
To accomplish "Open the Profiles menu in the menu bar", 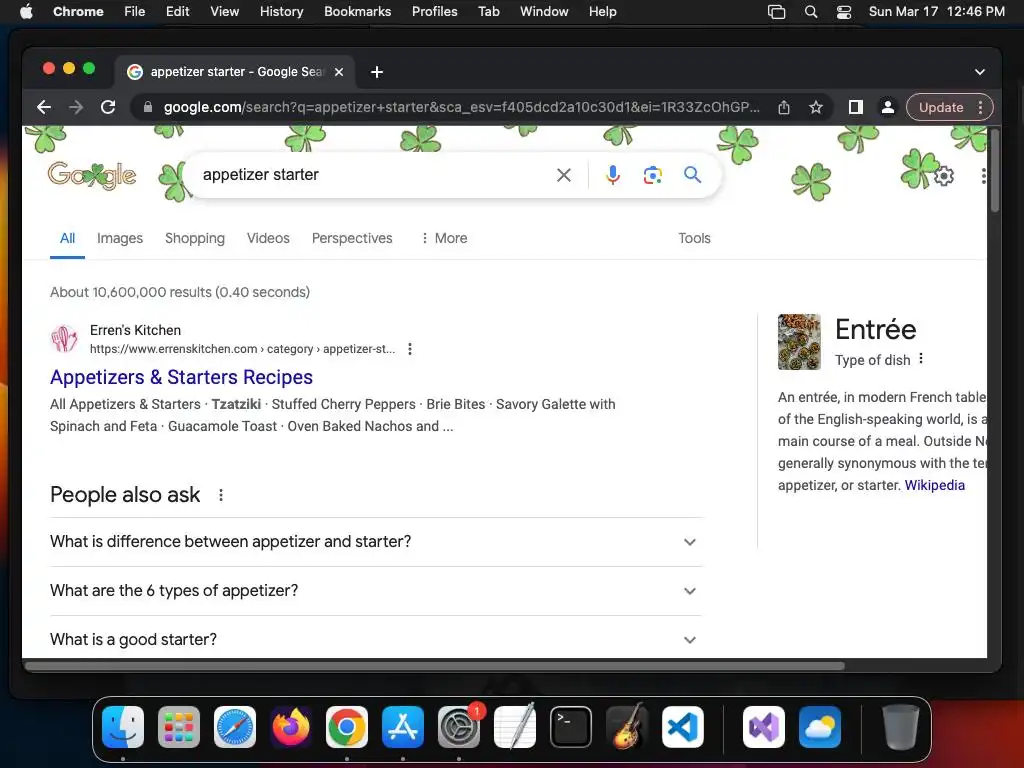I will pyautogui.click(x=434, y=12).
